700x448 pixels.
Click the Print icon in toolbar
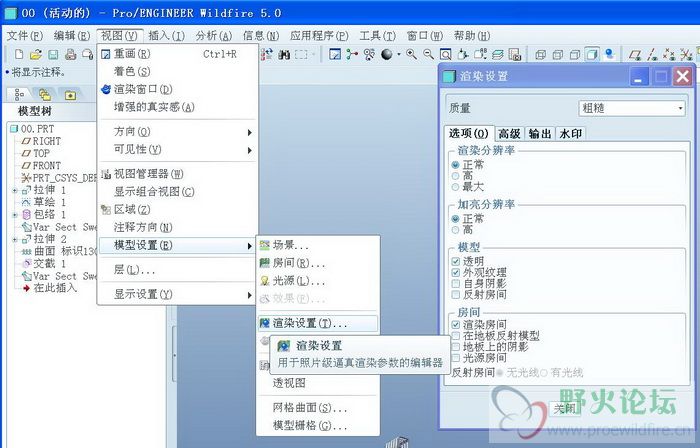coord(71,54)
